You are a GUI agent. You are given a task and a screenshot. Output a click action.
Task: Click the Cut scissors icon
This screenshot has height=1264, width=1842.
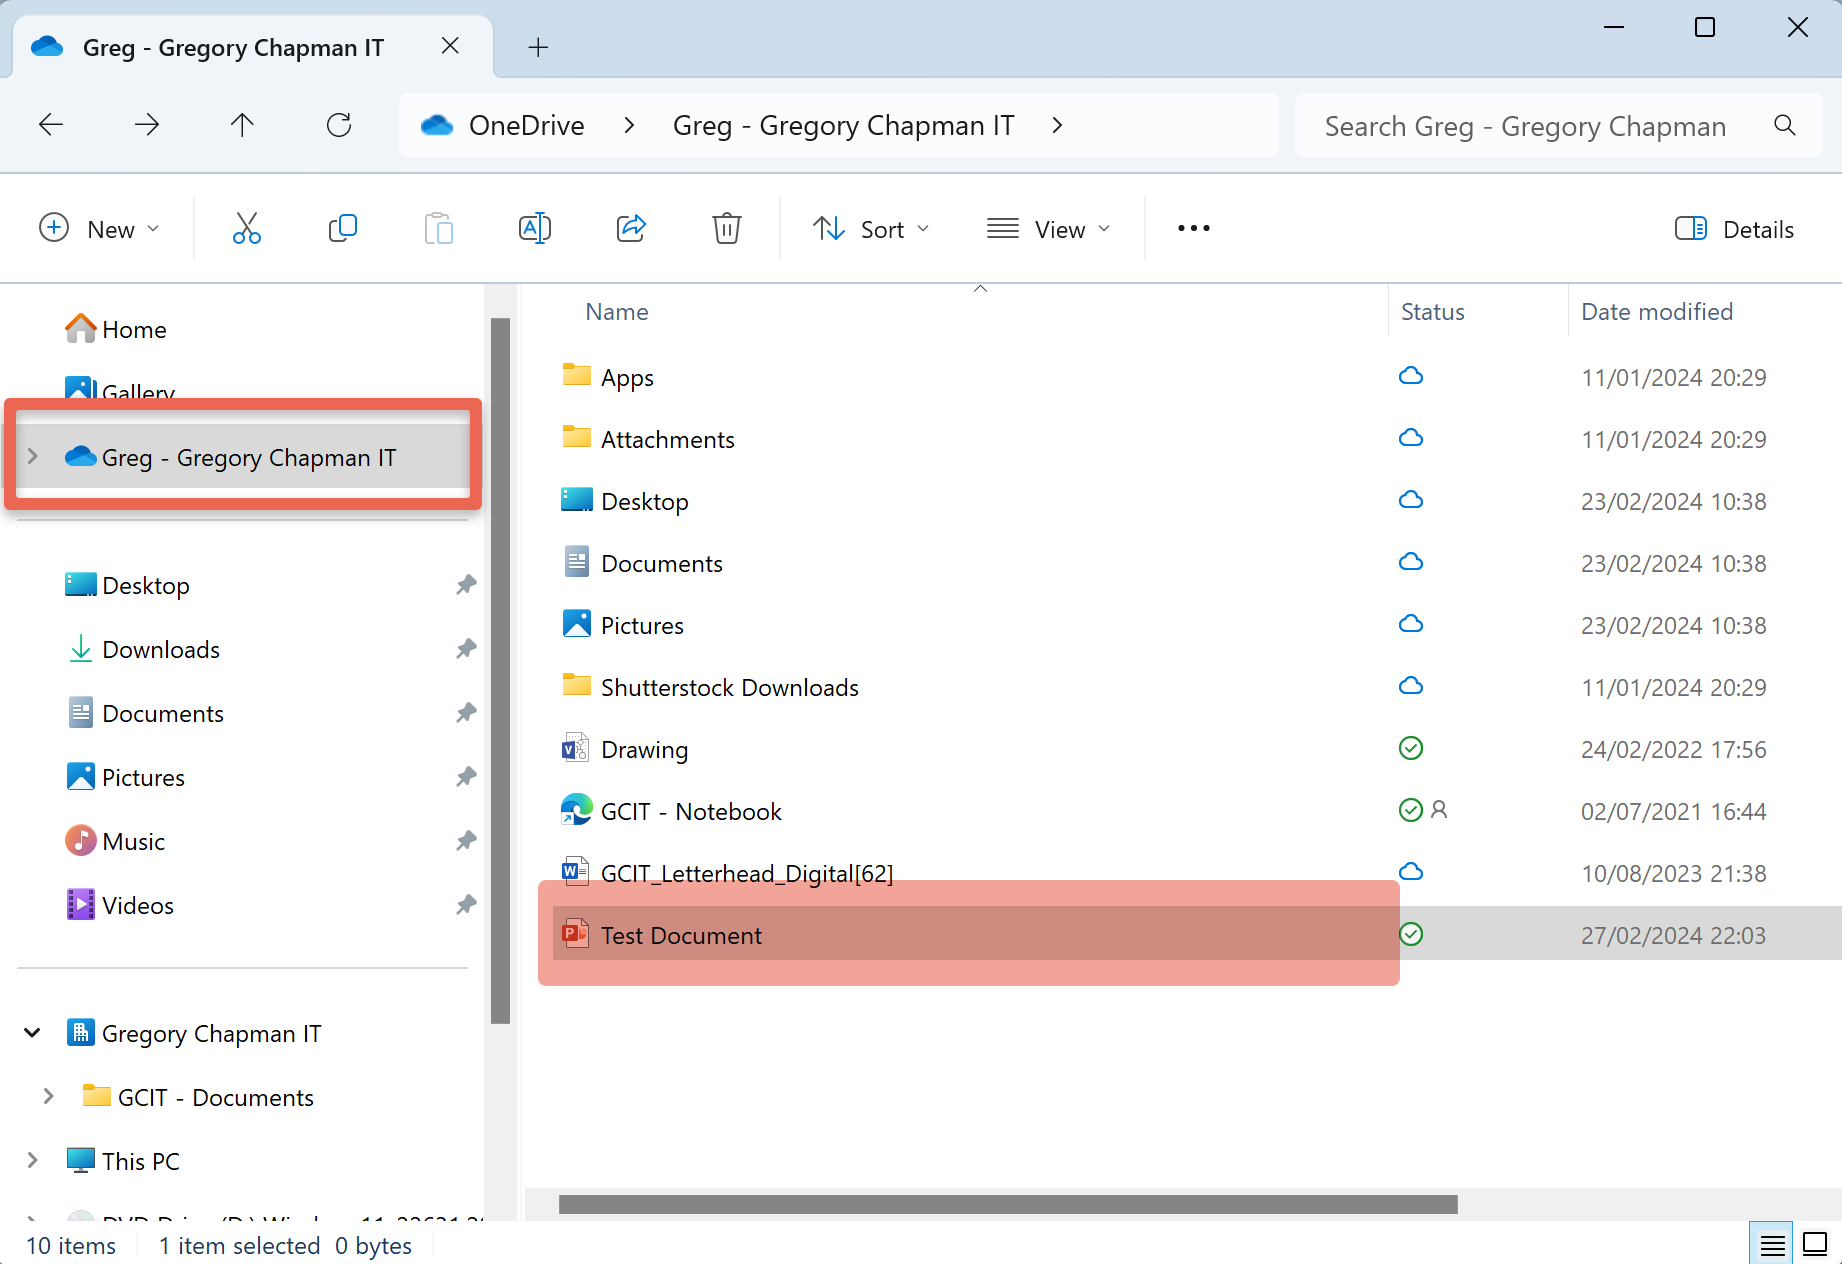(x=246, y=229)
